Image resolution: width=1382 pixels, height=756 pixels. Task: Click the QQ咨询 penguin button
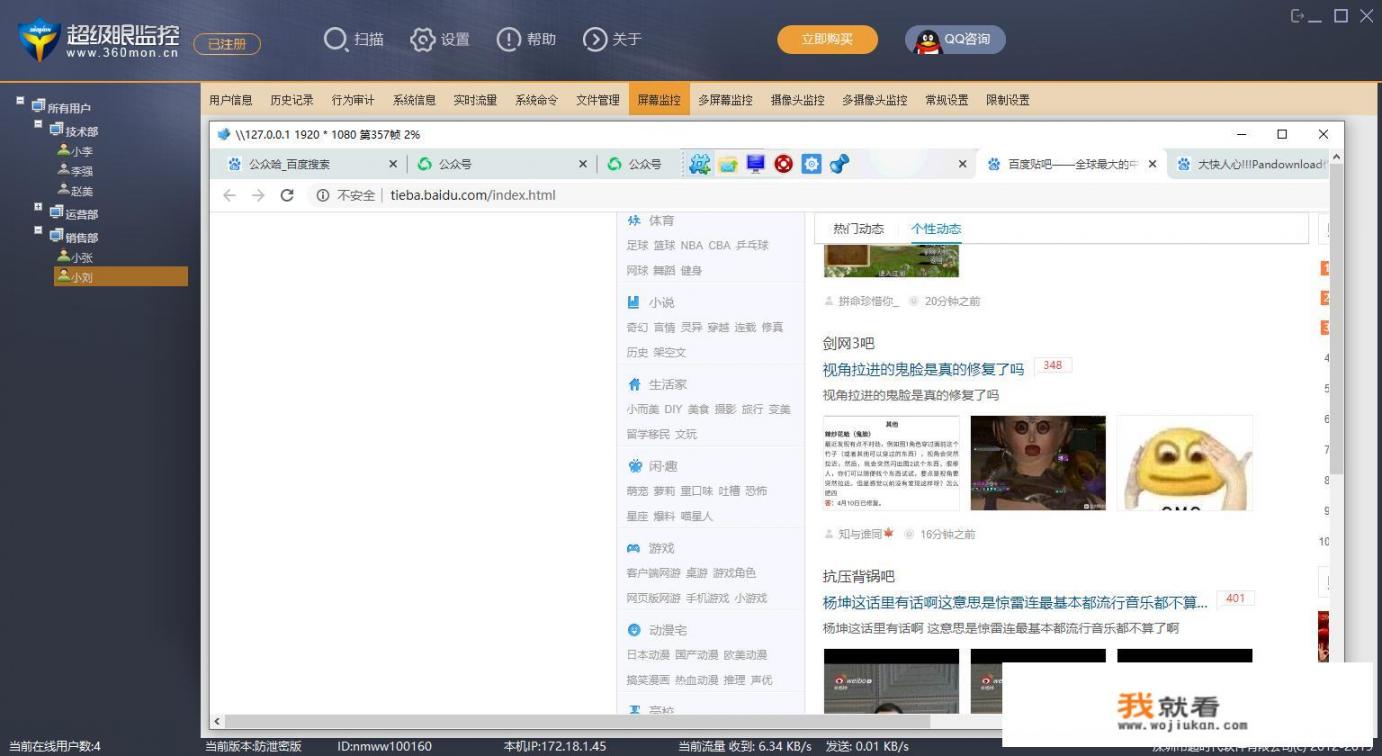(955, 40)
